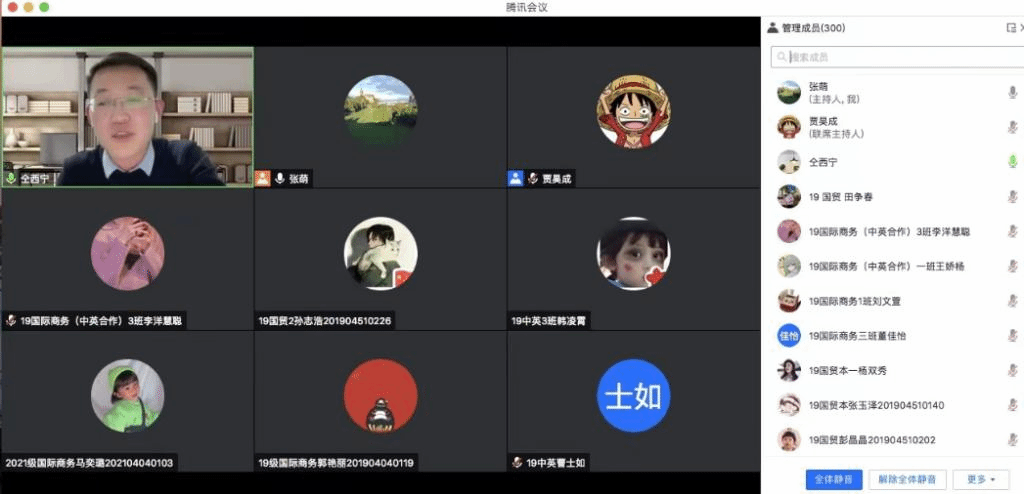Screen dimensions: 1024x494
Task: Click the blue 佳怡 avatar in the member list
Action: (x=789, y=335)
